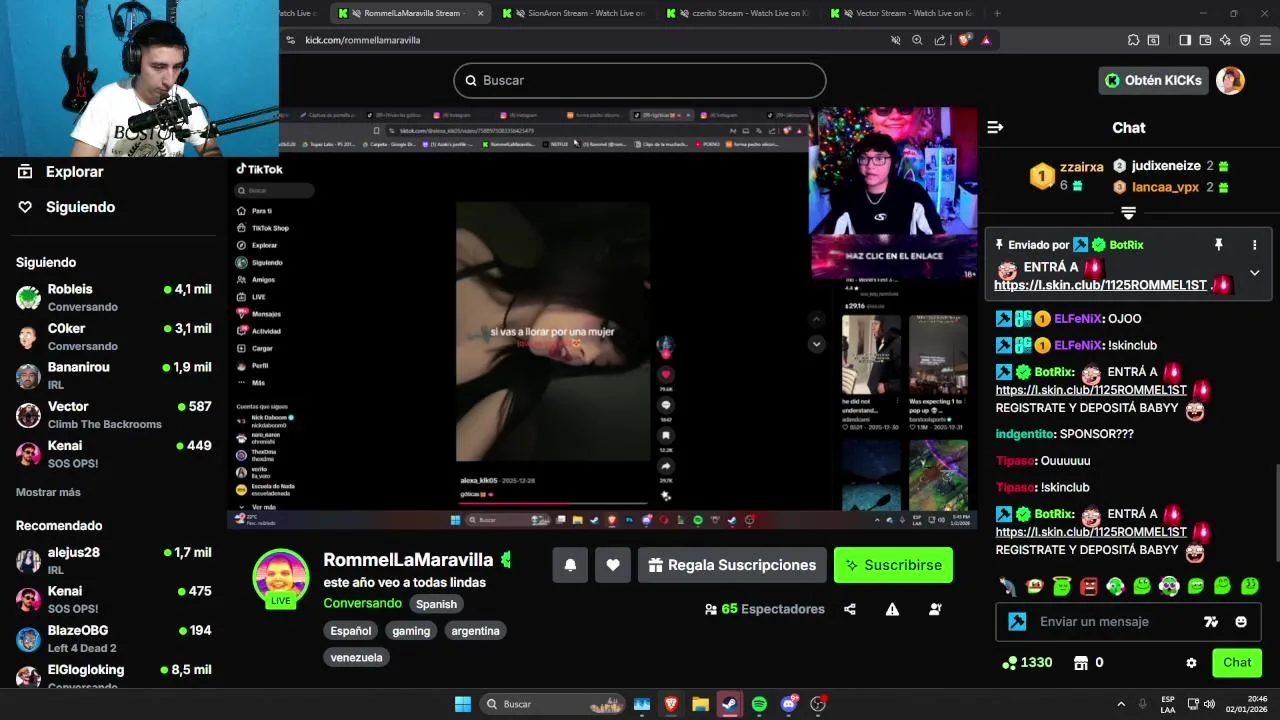Open alejus28 recommended channel
This screenshot has height=720, width=1280.
click(113, 560)
